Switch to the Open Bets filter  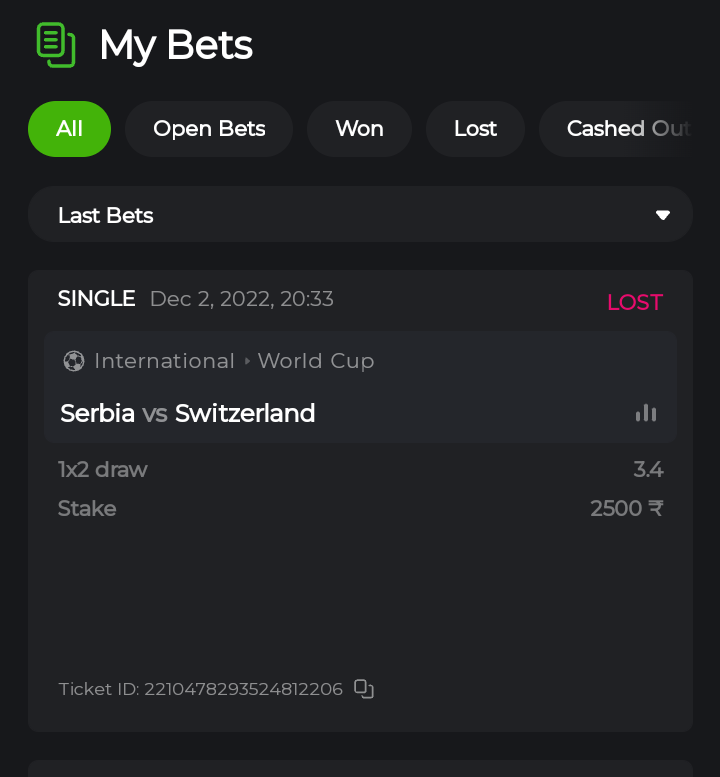point(209,129)
